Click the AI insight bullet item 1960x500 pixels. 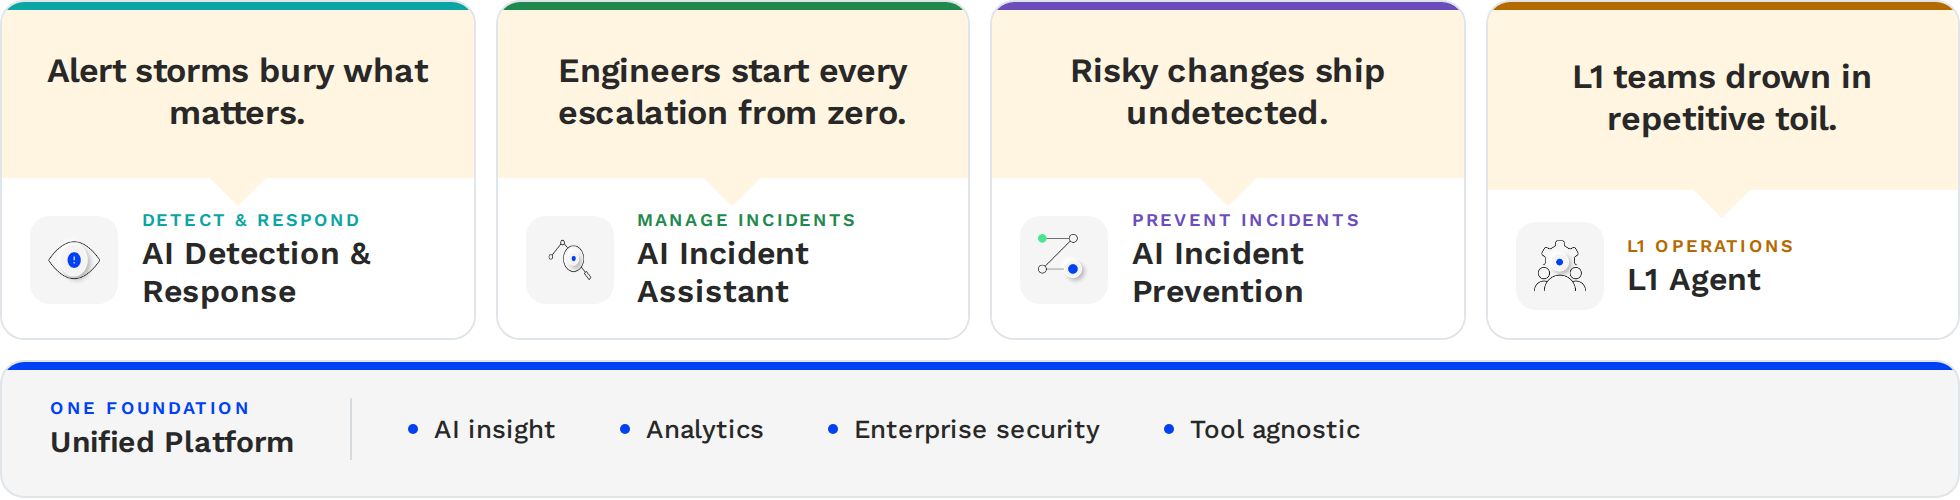[x=482, y=430]
